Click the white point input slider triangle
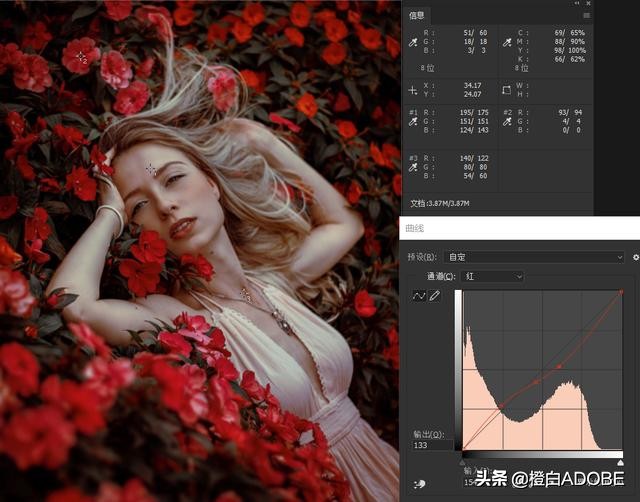 620,462
